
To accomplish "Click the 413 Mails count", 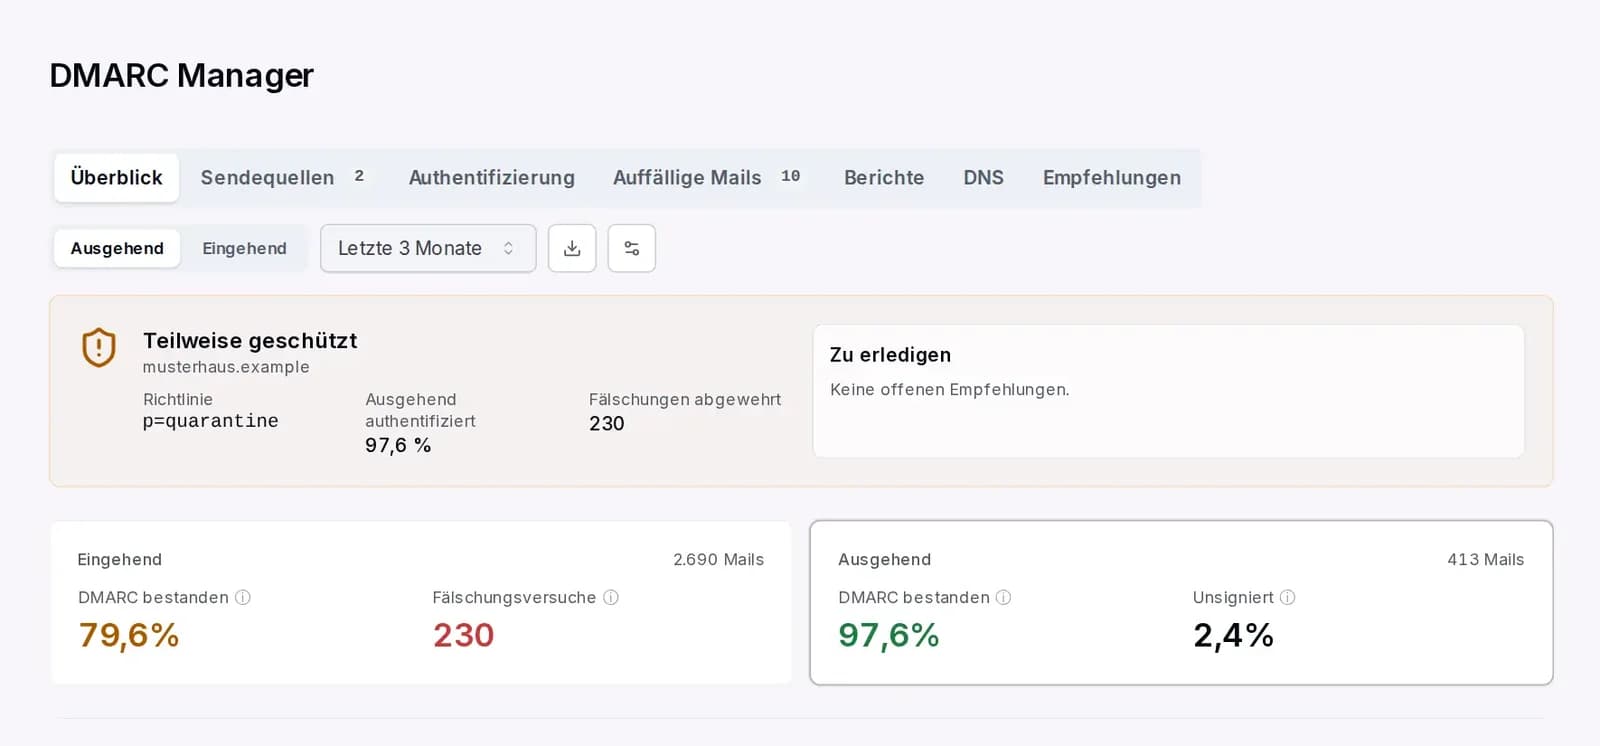I will coord(1486,559).
